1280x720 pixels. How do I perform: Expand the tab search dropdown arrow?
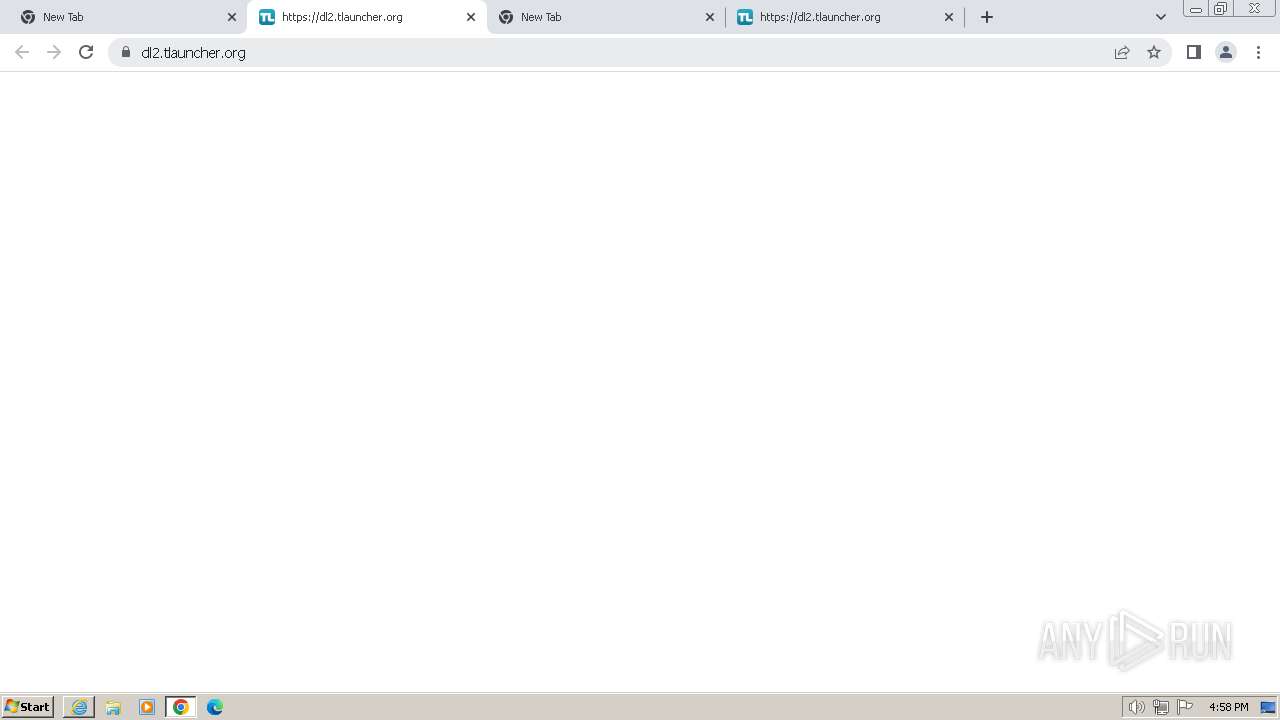1161,17
